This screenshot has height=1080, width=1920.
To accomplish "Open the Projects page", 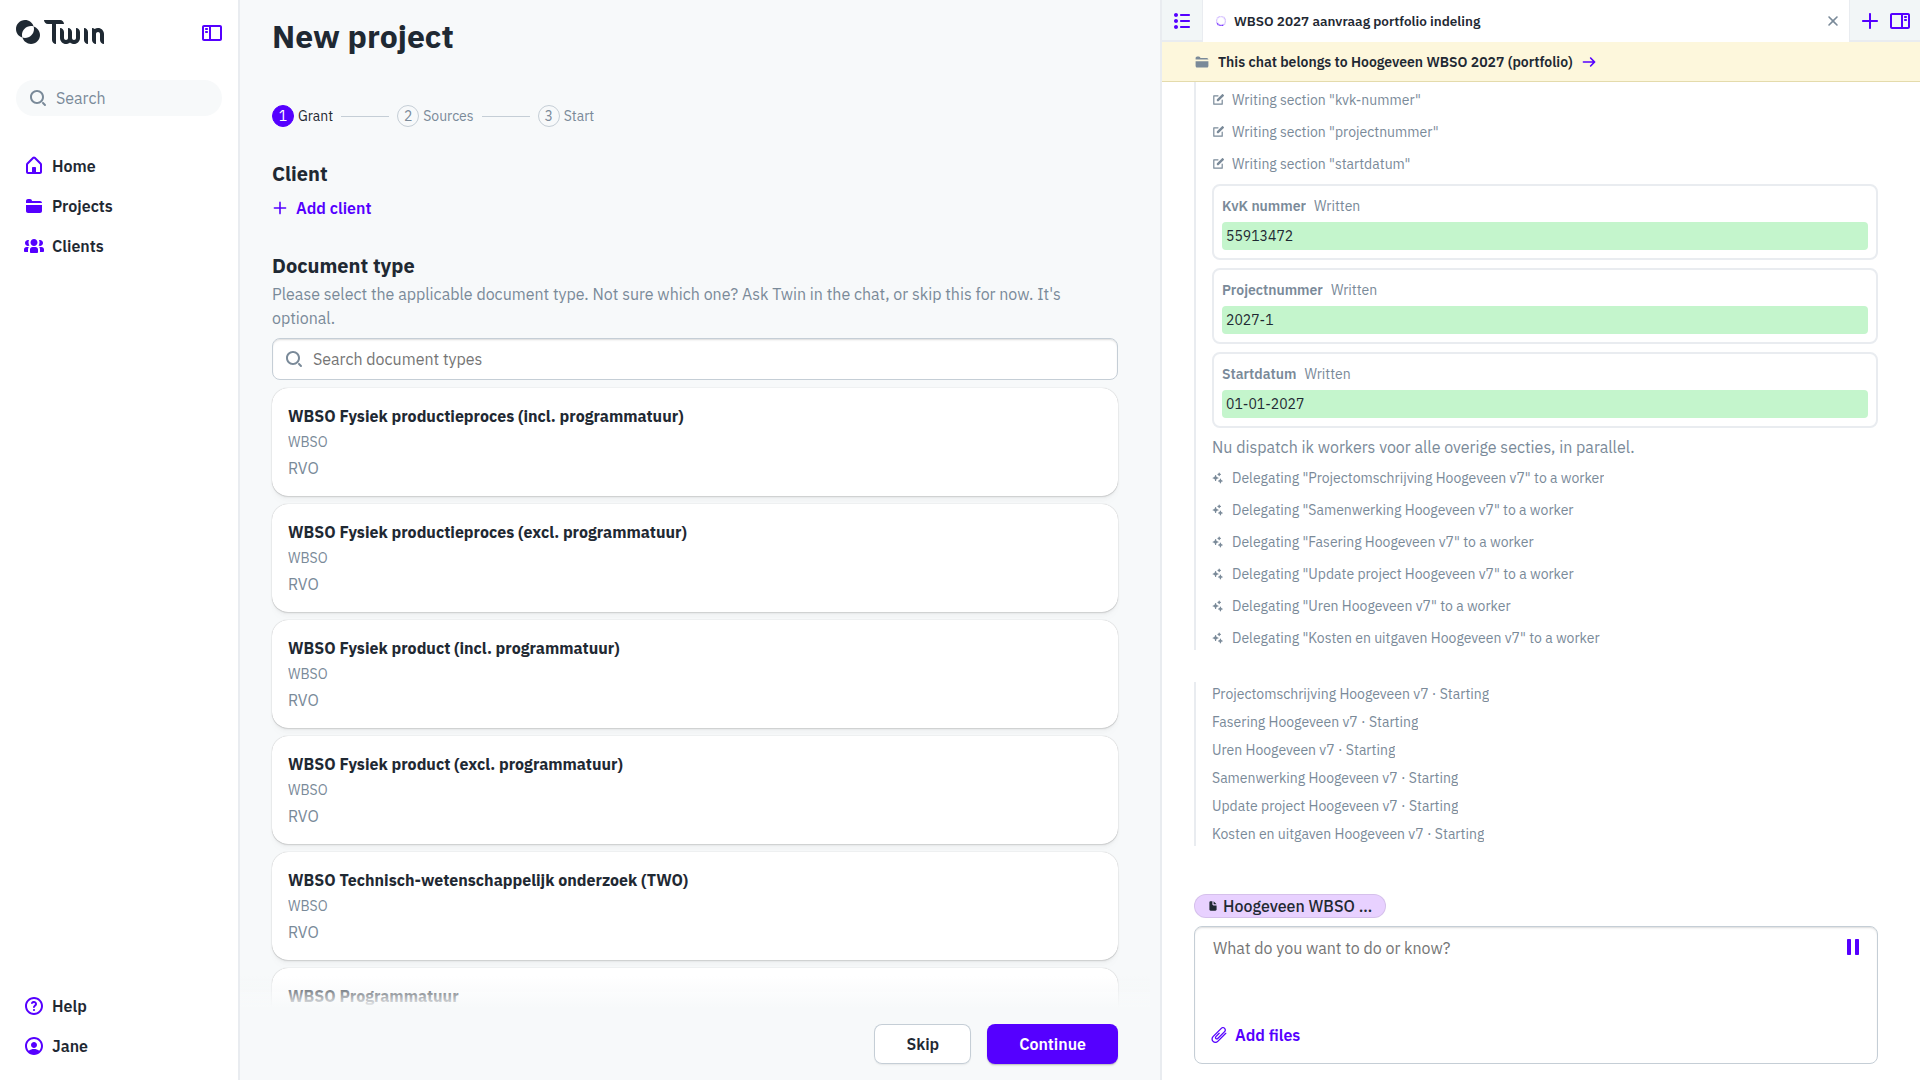I will tap(69, 206).
